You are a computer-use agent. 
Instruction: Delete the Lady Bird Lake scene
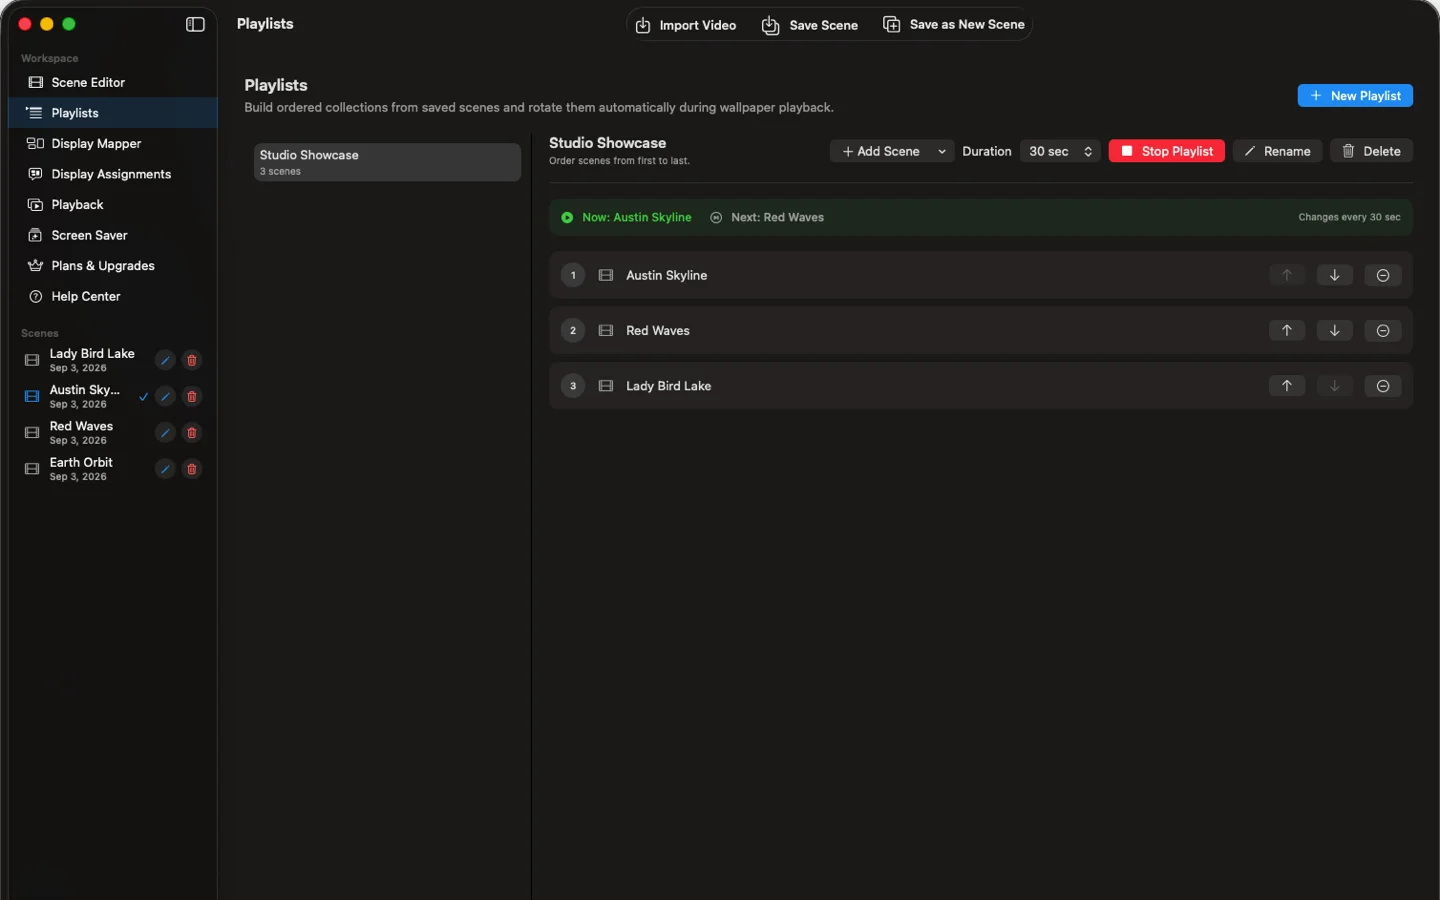192,360
